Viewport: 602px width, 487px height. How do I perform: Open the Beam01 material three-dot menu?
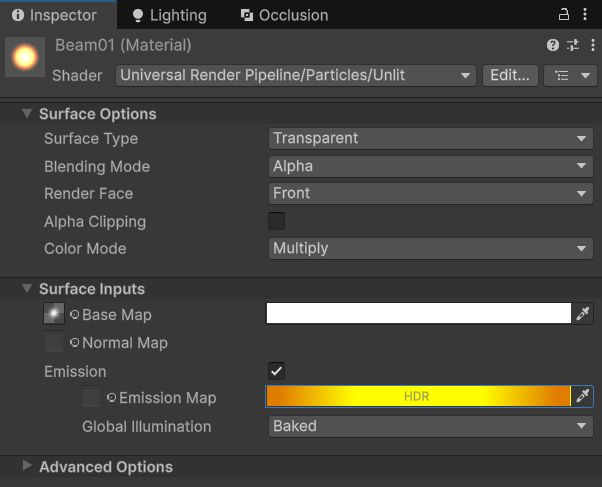pos(590,45)
